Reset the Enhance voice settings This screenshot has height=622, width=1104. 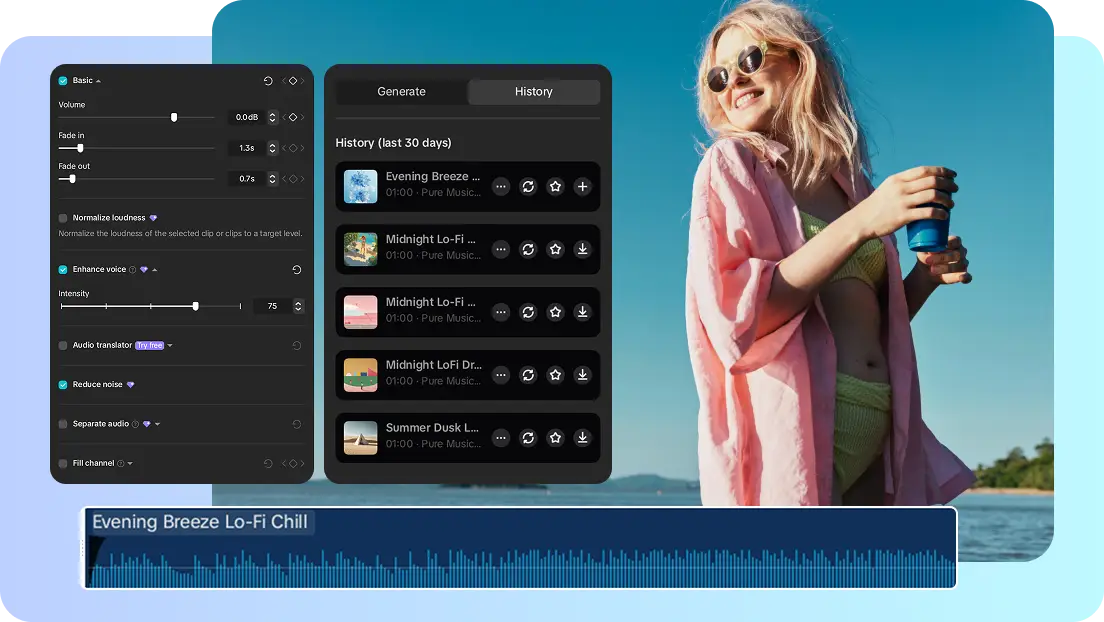[298, 269]
